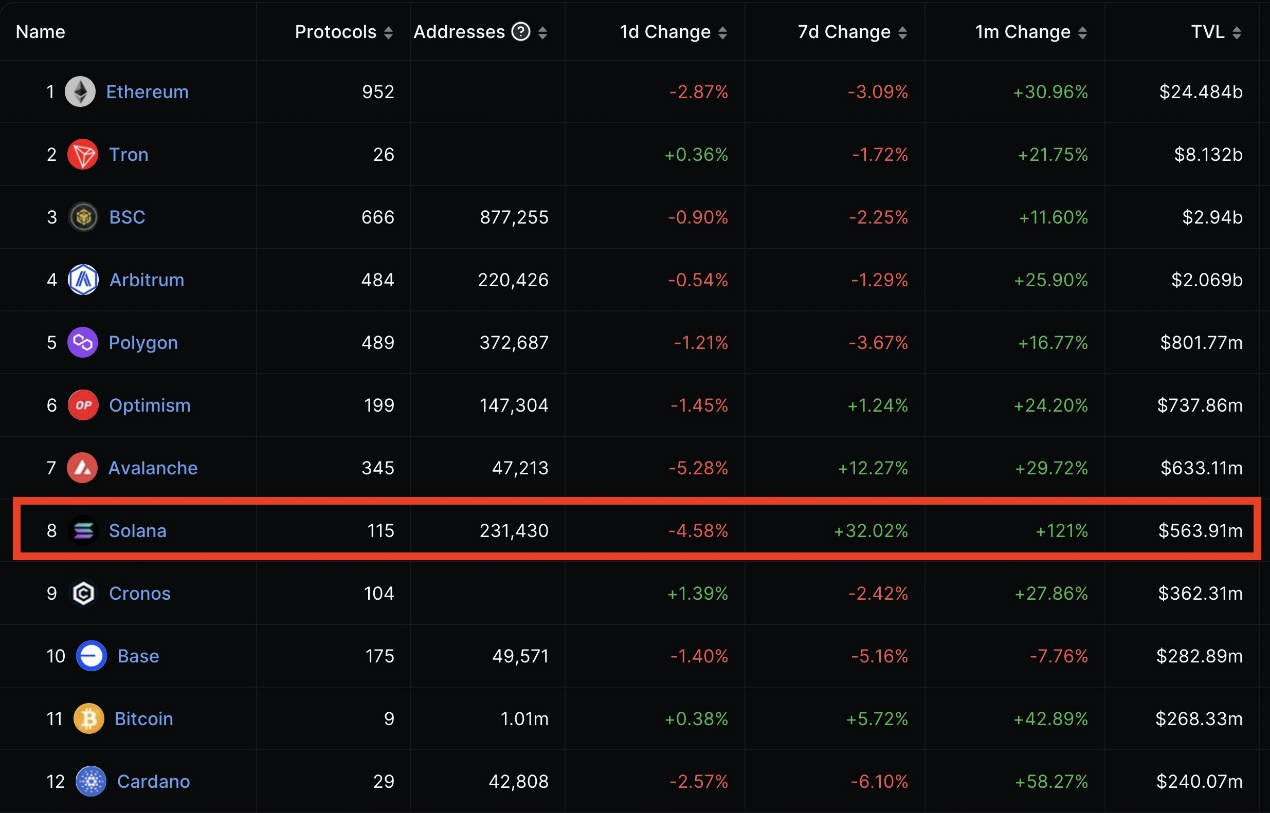Viewport: 1270px width, 813px height.
Task: Click Cronos's 1d change +1.39%
Action: (698, 593)
